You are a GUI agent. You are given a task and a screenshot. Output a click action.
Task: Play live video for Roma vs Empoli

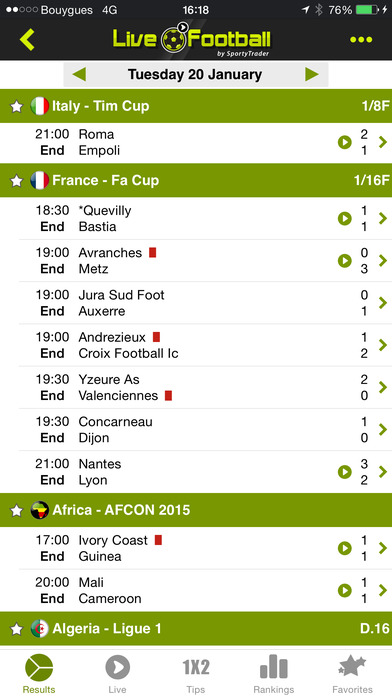point(344,142)
